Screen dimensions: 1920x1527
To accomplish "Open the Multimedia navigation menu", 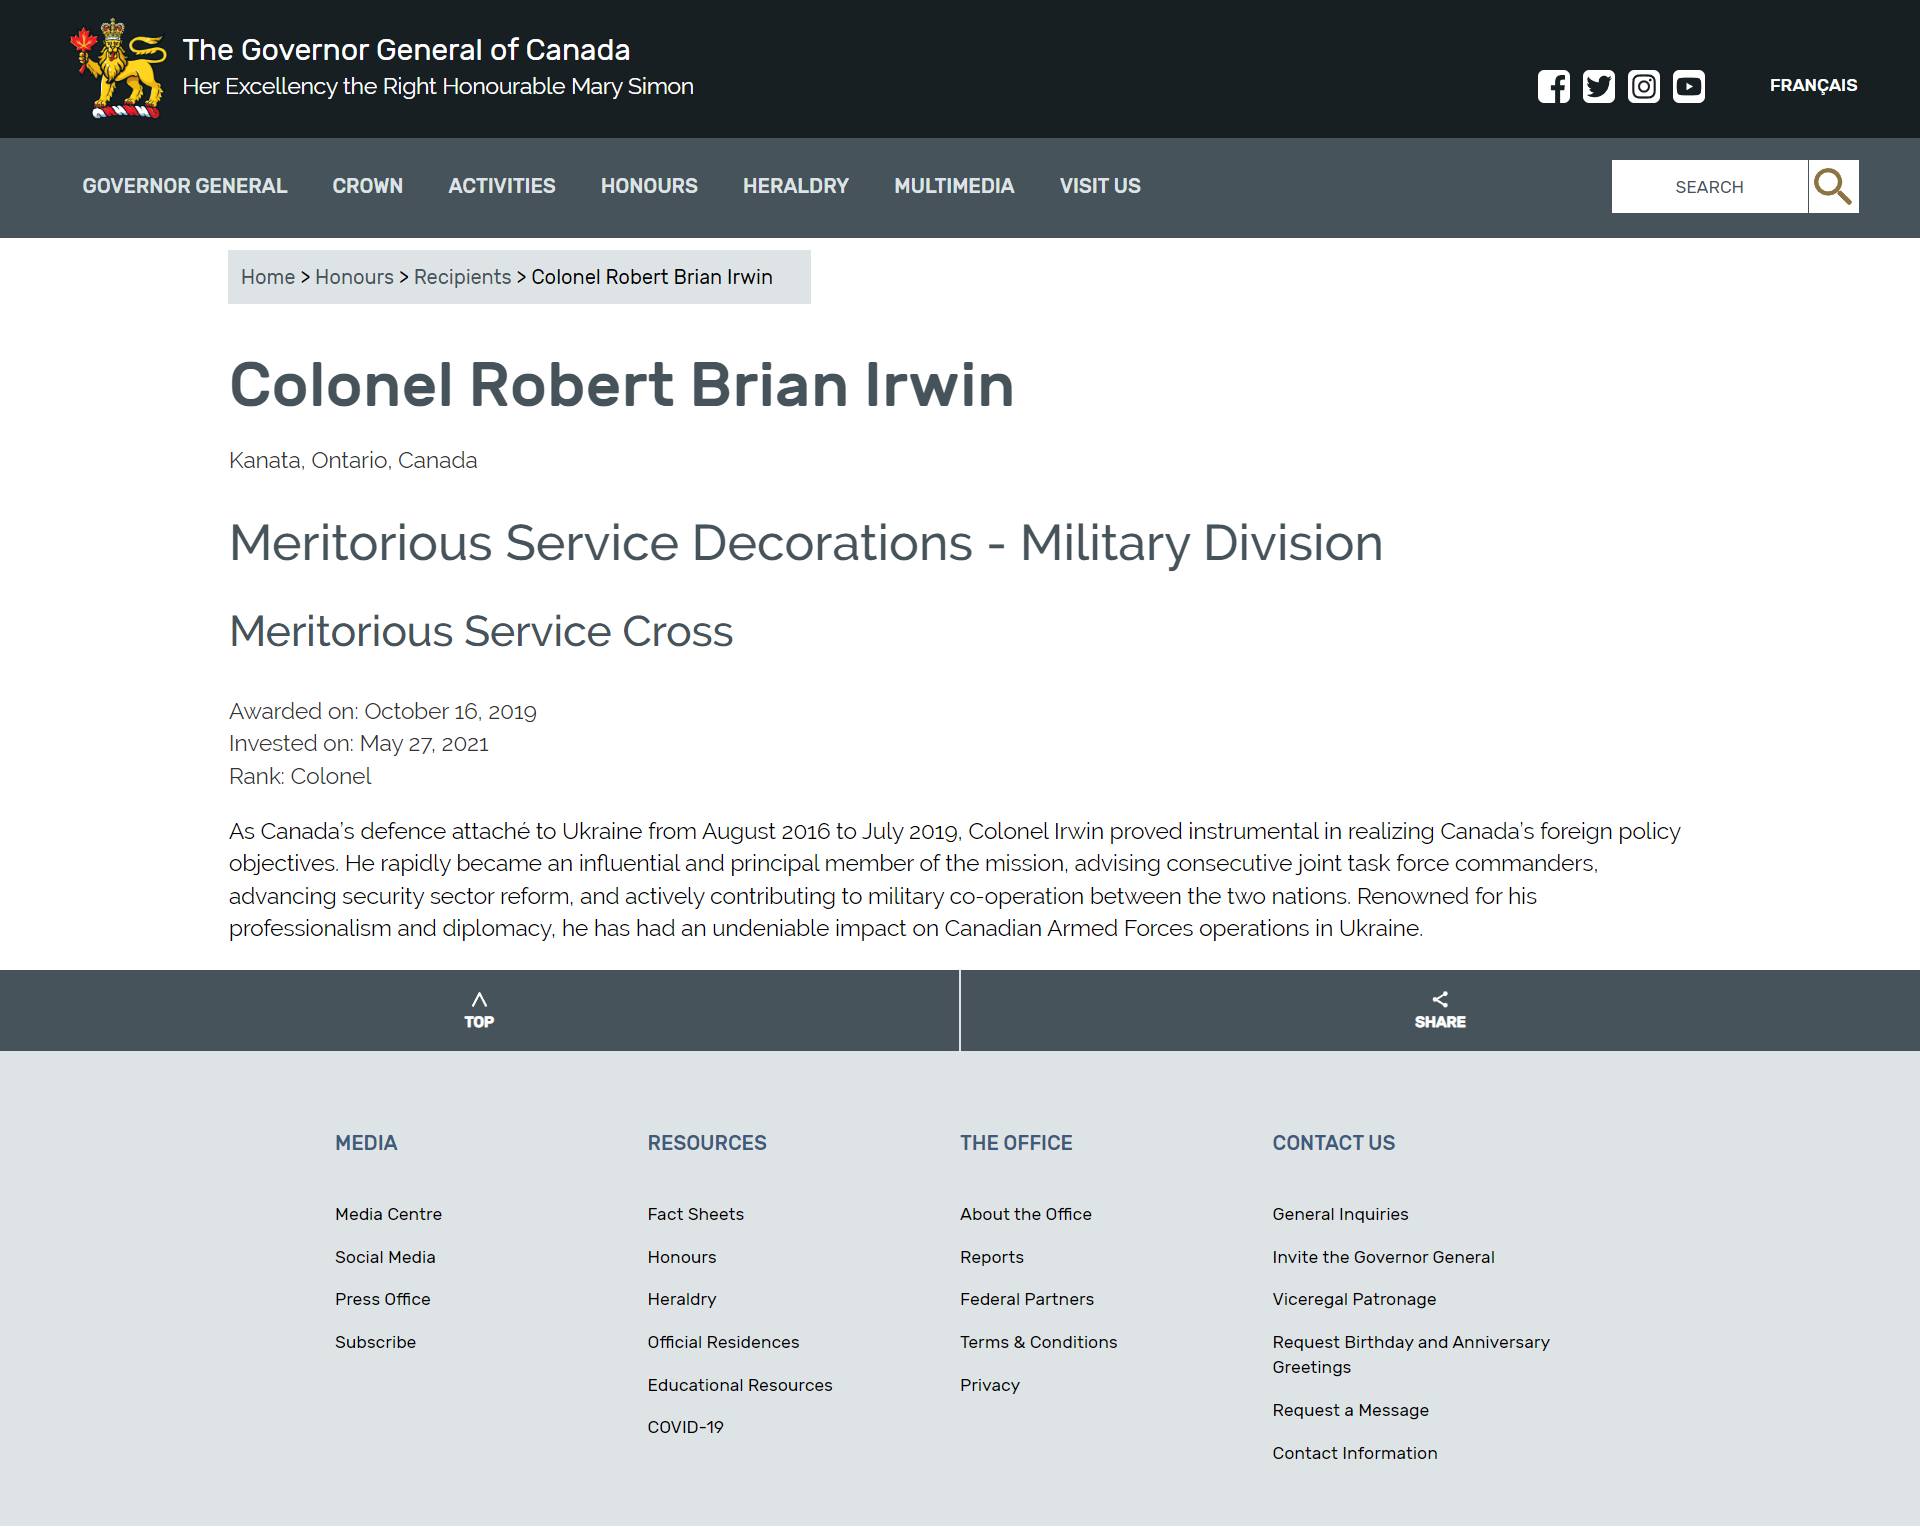I will [x=953, y=186].
